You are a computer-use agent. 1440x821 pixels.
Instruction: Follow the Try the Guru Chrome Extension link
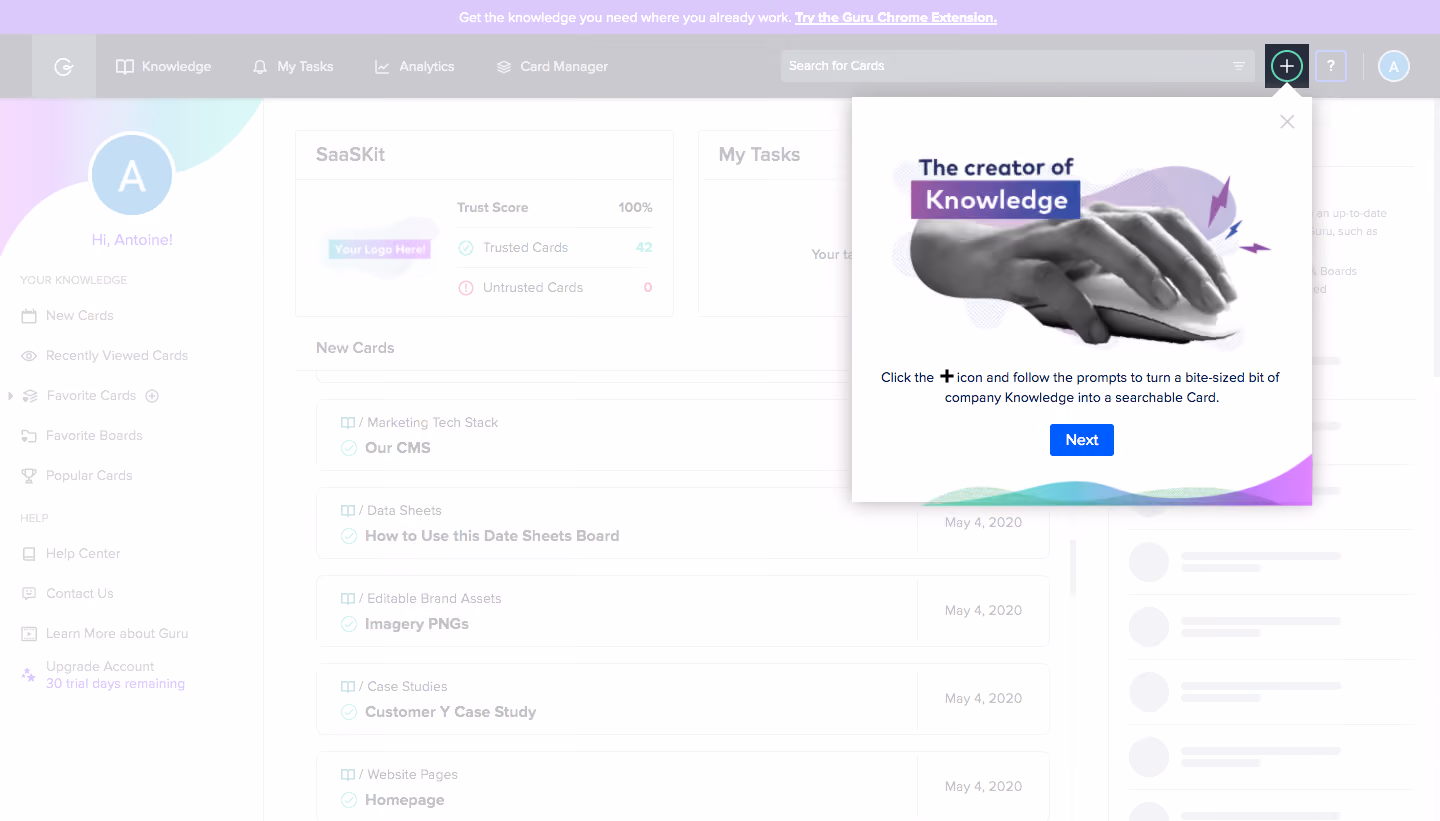[896, 18]
